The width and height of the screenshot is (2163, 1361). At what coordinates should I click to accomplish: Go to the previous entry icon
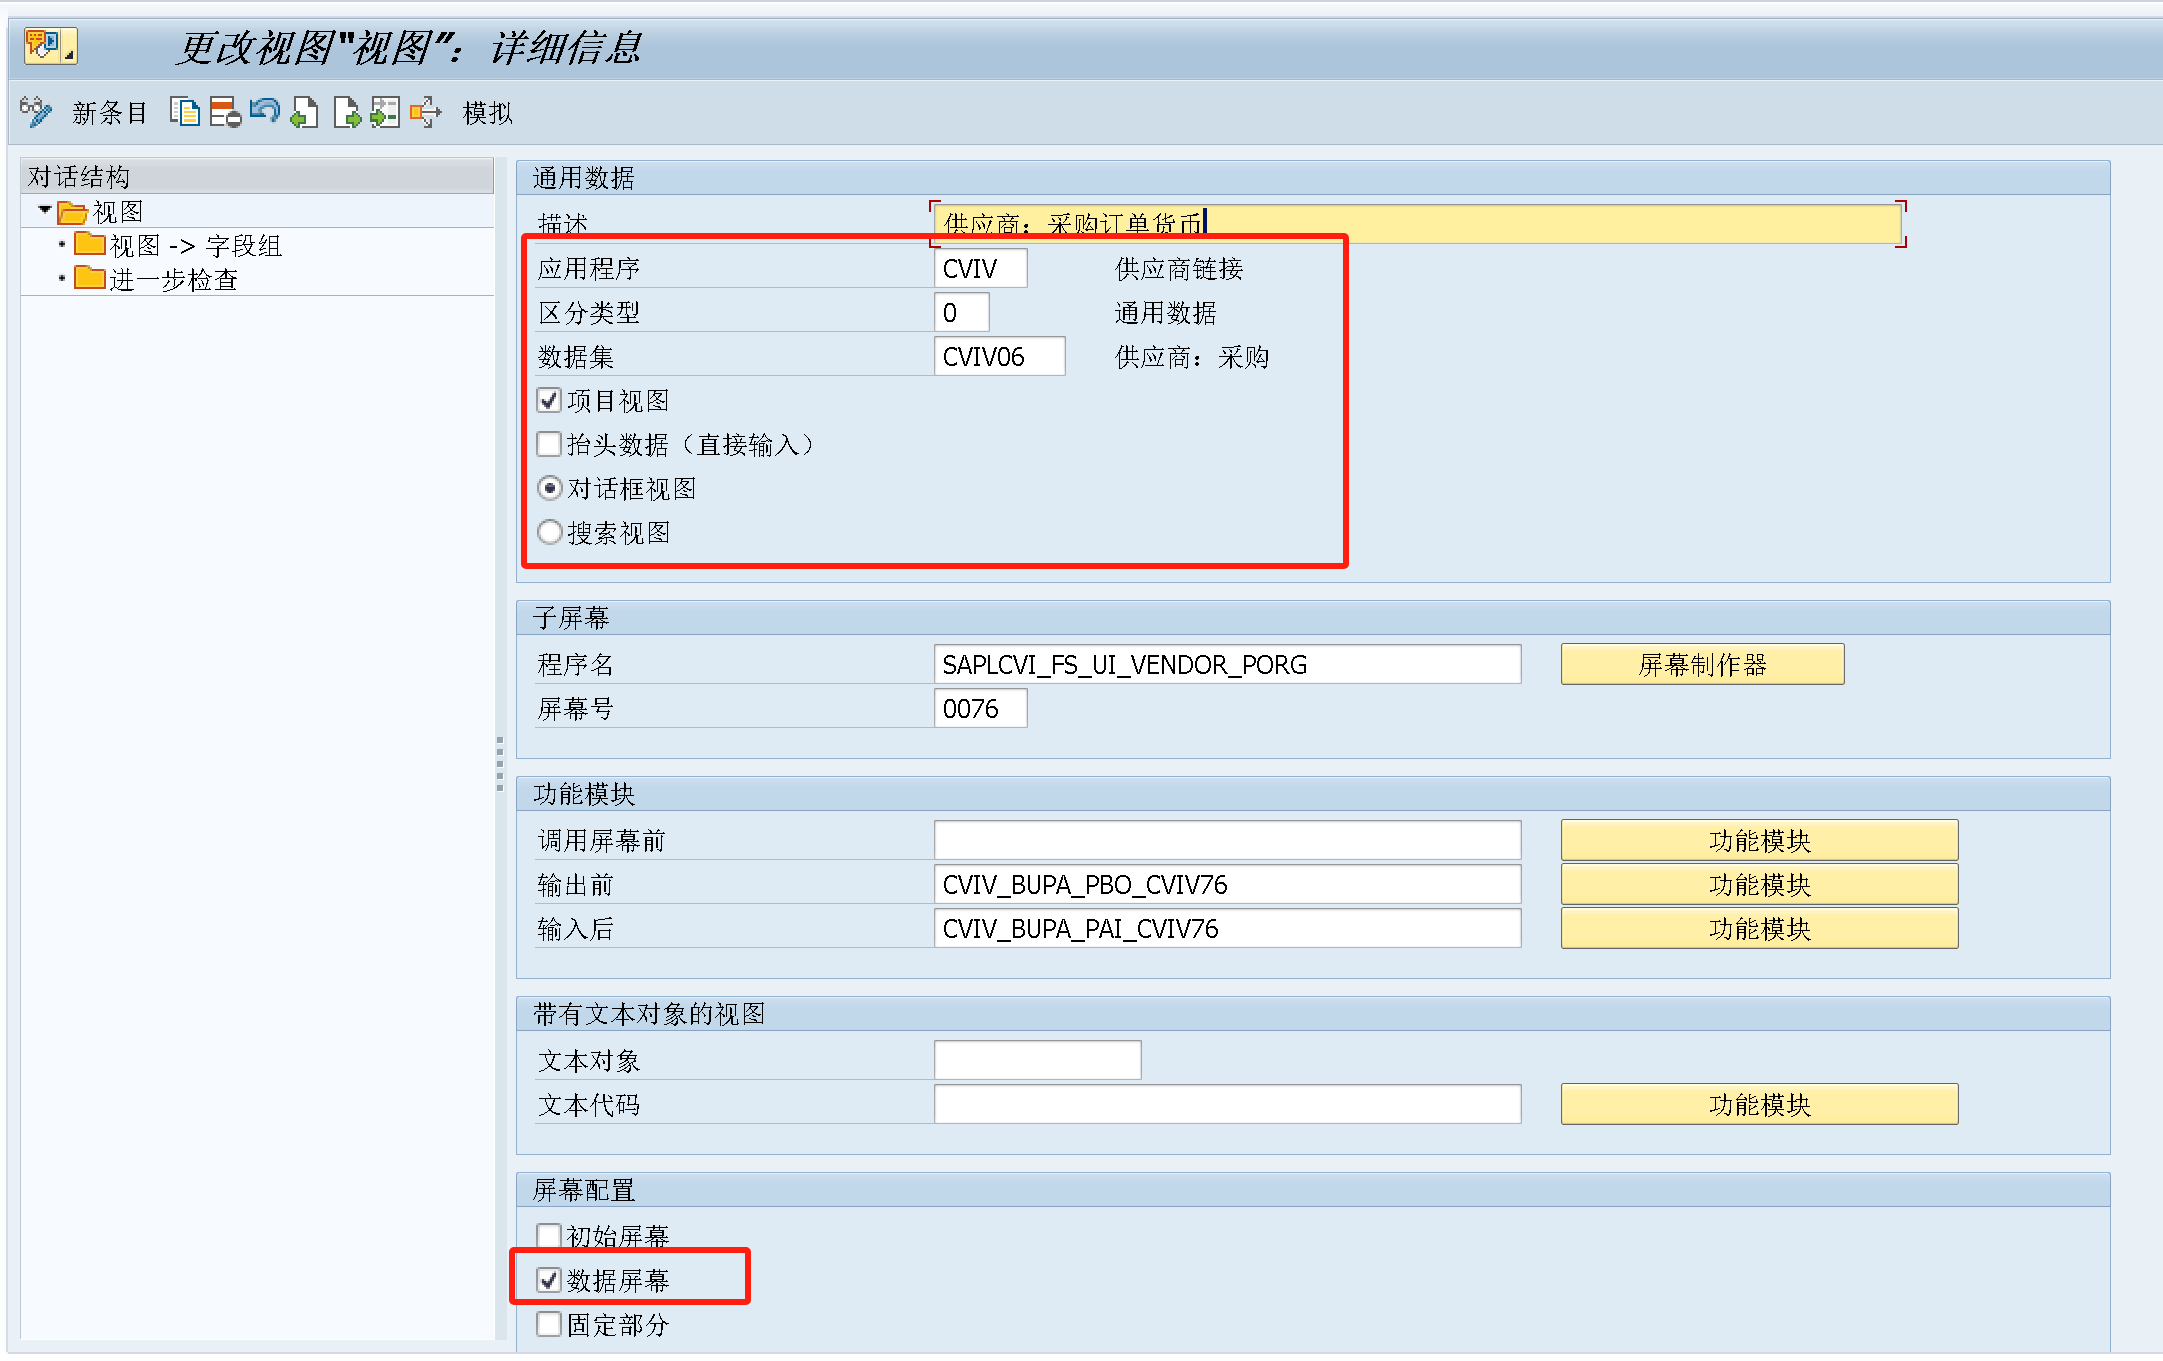[304, 112]
